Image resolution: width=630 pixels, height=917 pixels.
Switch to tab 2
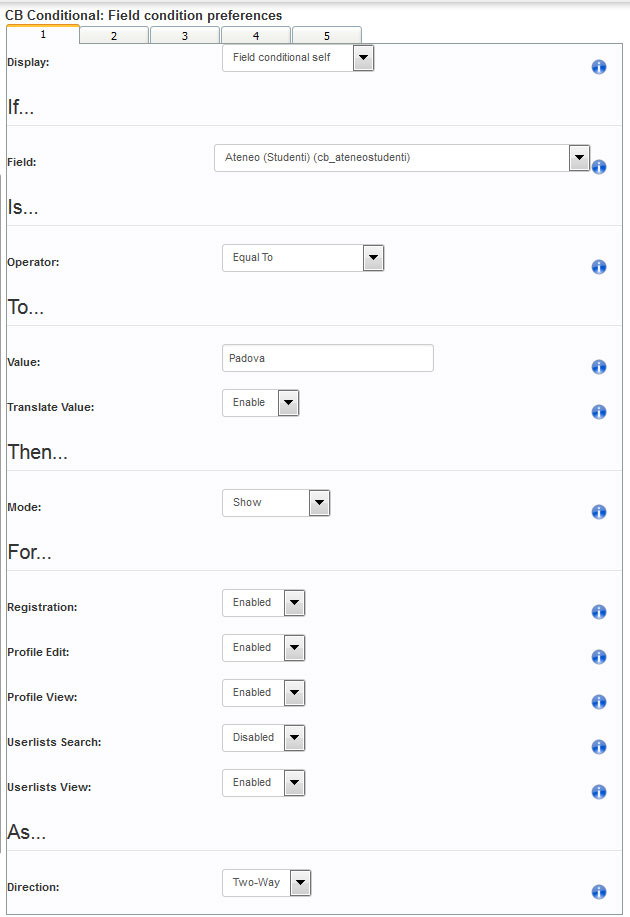(113, 36)
